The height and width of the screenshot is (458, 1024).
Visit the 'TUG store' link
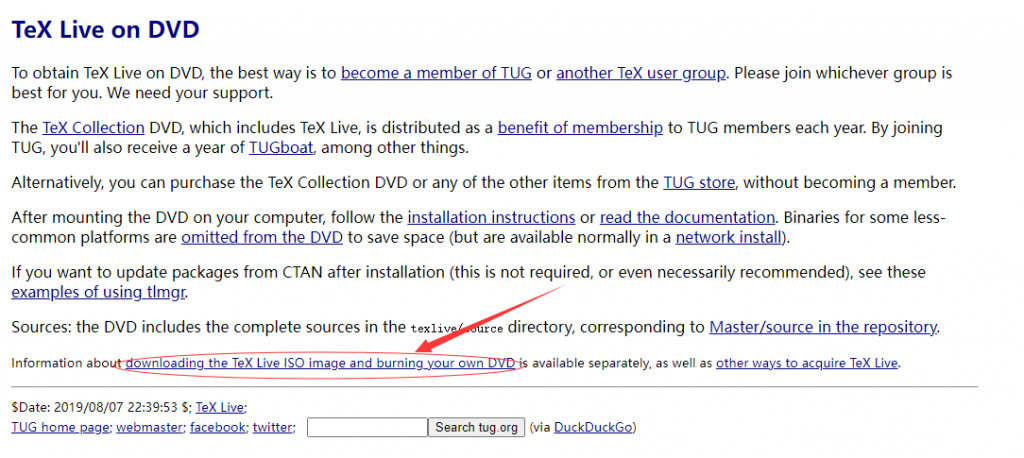[699, 182]
